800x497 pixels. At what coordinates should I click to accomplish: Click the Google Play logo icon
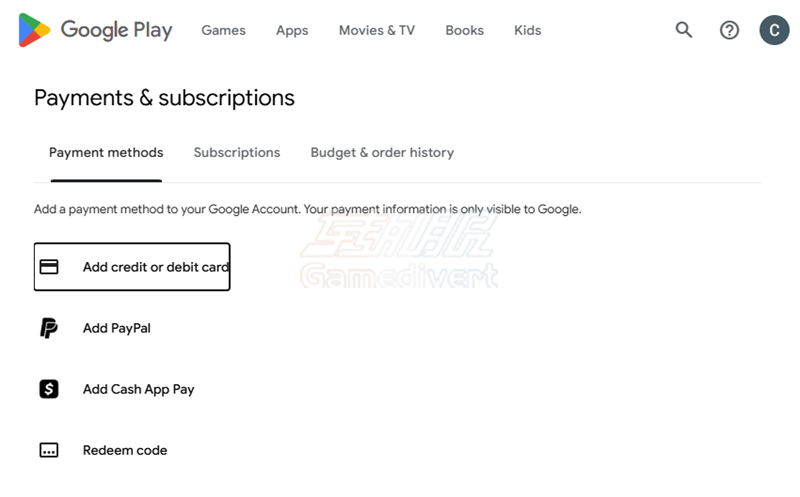tap(34, 30)
